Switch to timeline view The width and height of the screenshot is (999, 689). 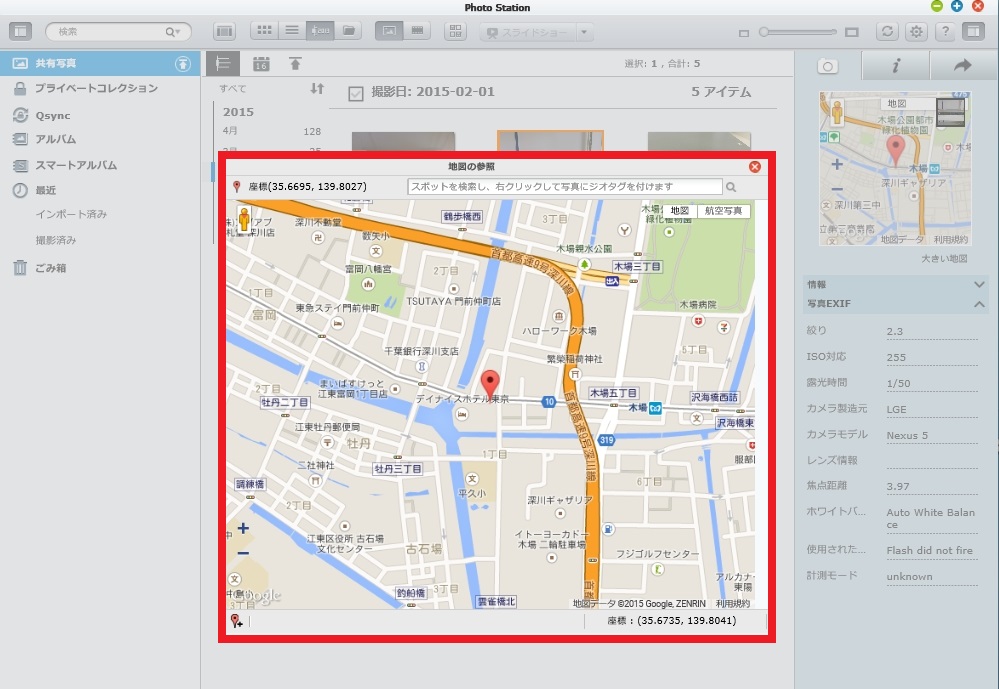320,31
